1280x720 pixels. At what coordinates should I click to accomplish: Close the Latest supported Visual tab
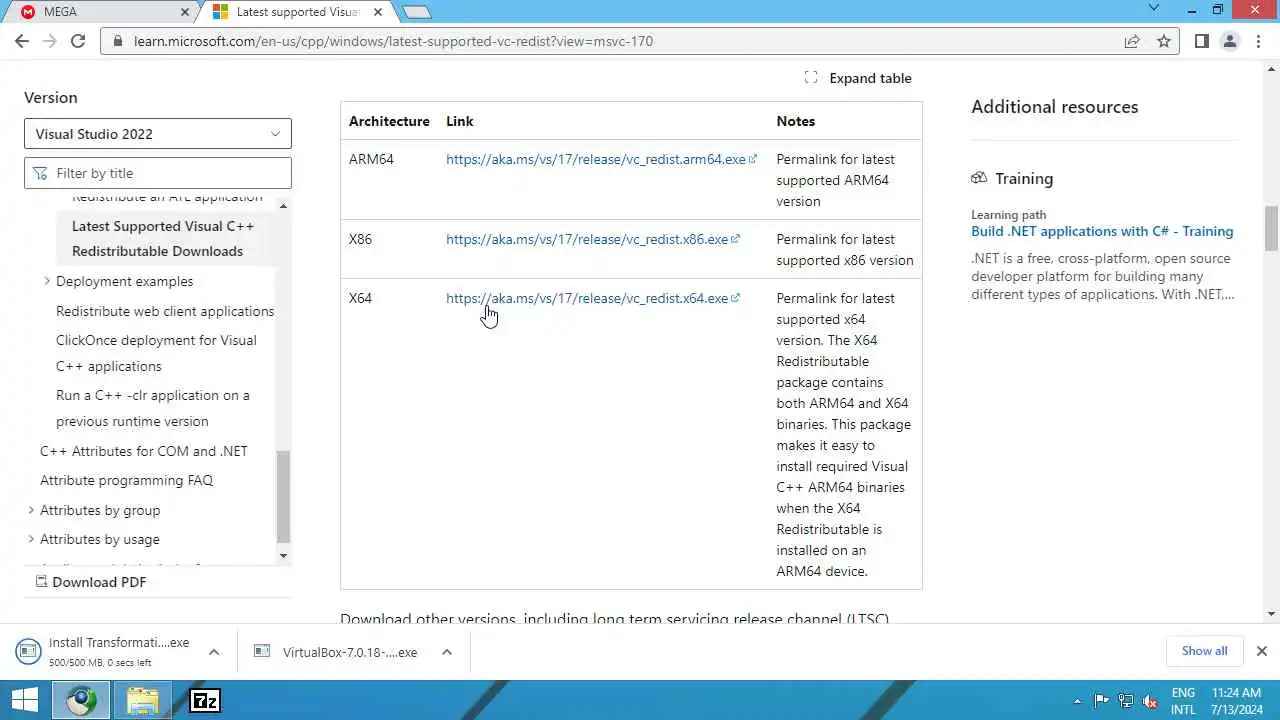point(378,12)
